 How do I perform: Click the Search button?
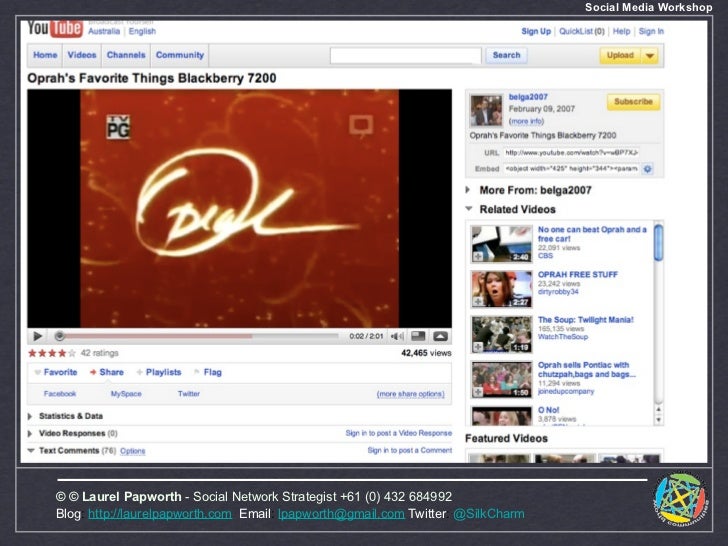[x=507, y=55]
